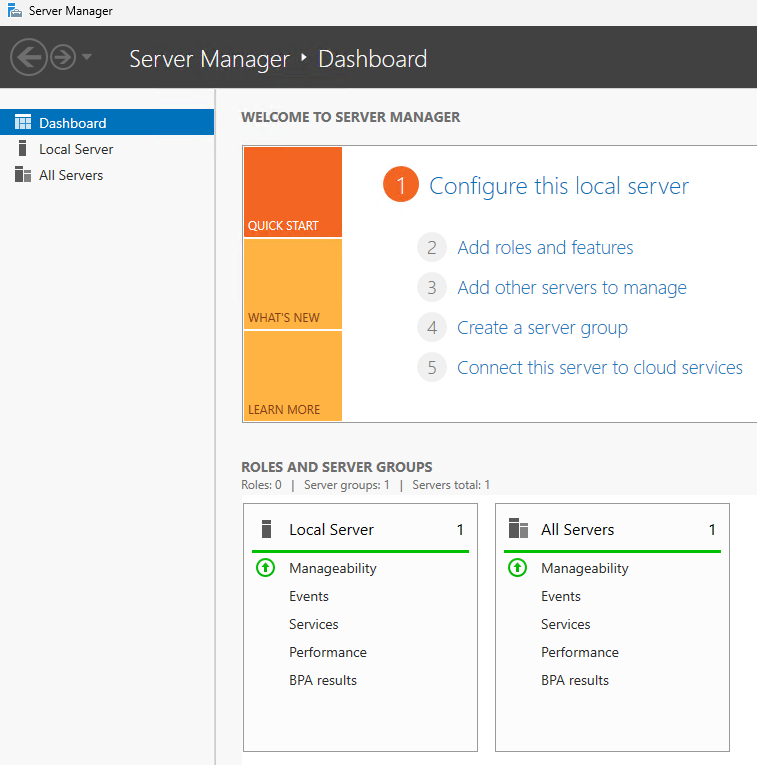
Task: Open Services in All Servers tile
Action: (x=566, y=624)
